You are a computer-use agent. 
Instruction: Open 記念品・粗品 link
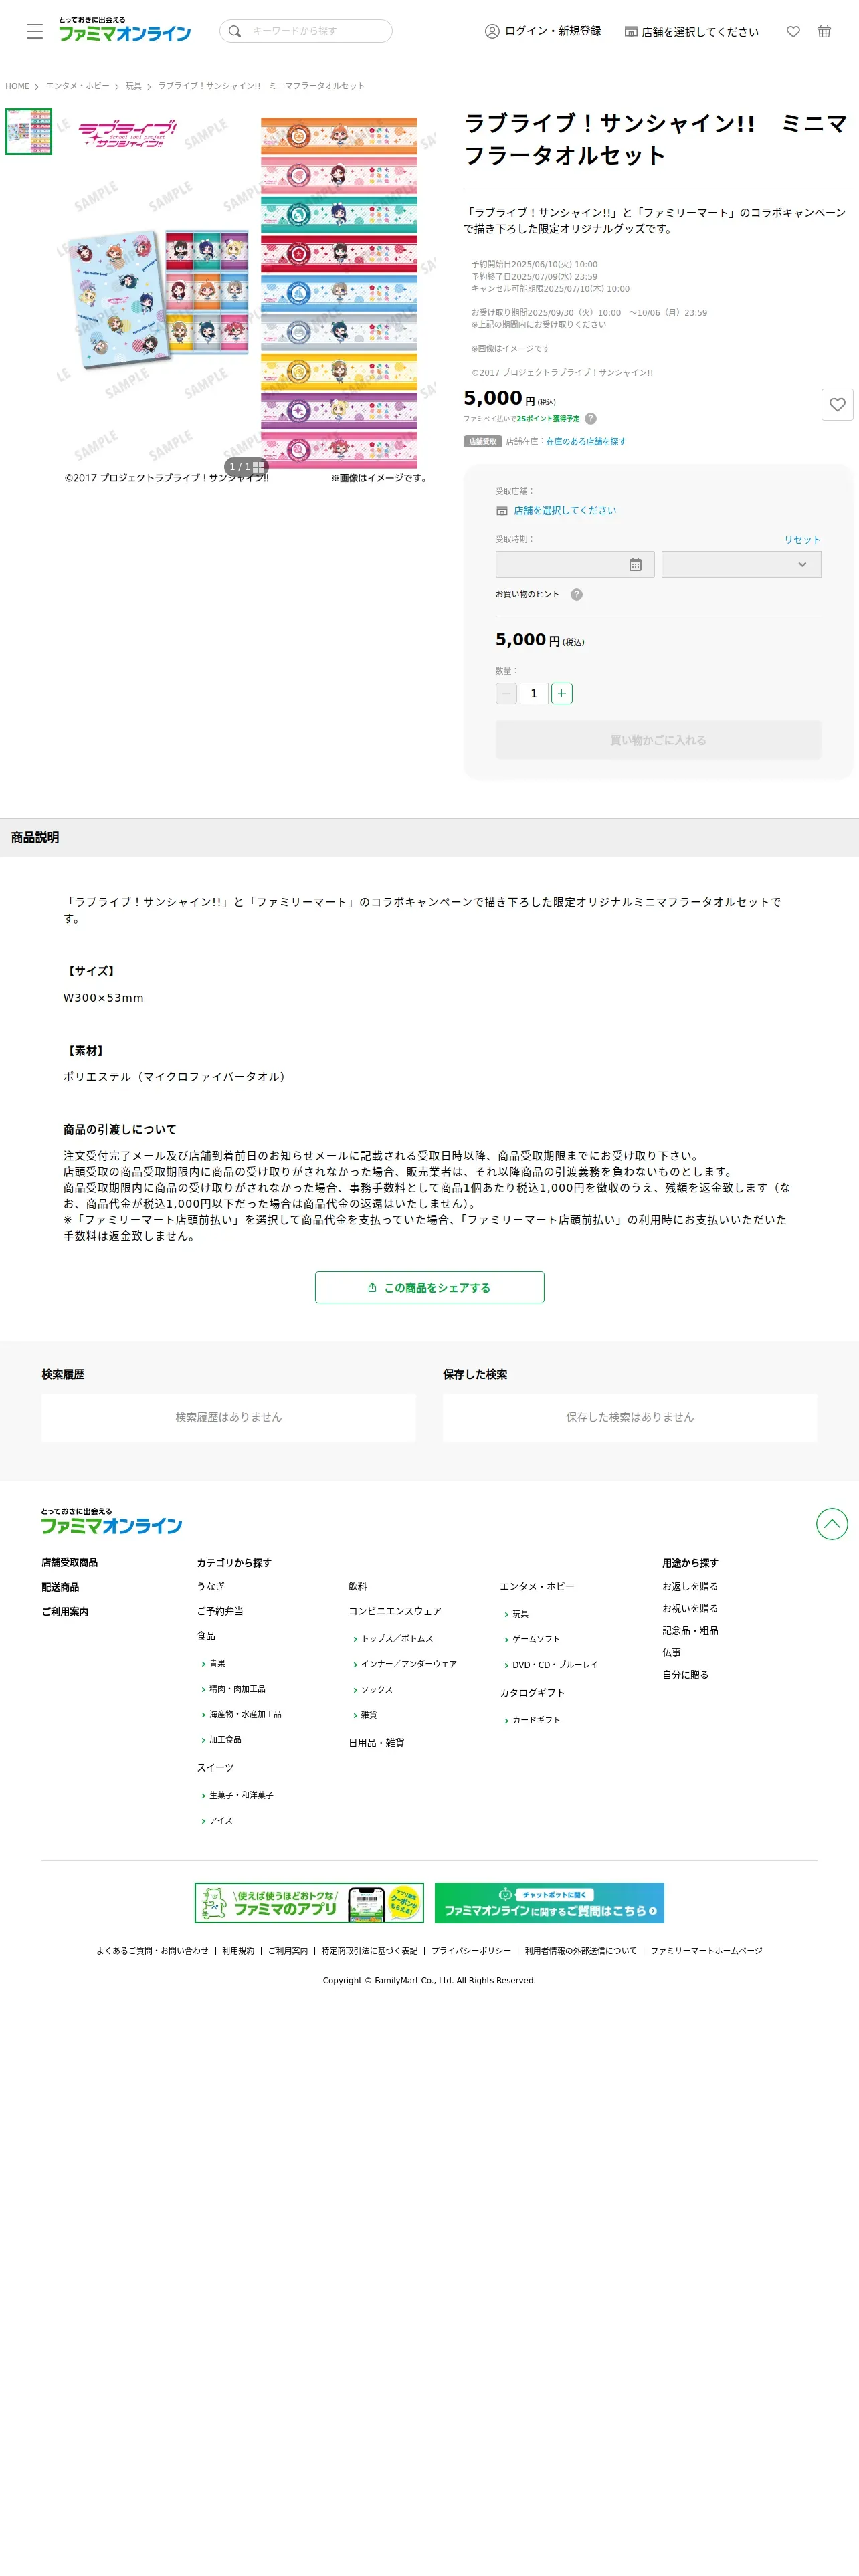690,1630
